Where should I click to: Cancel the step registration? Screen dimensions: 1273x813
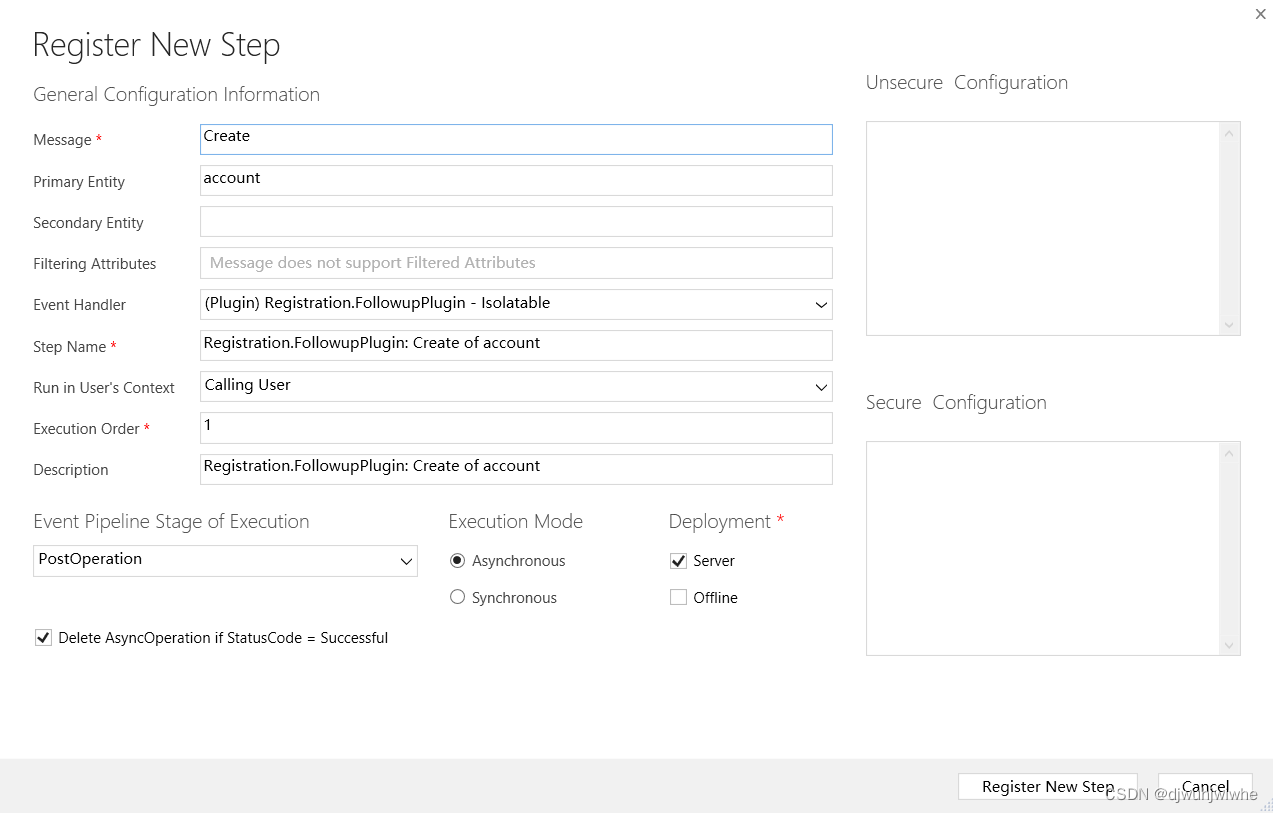1204,786
